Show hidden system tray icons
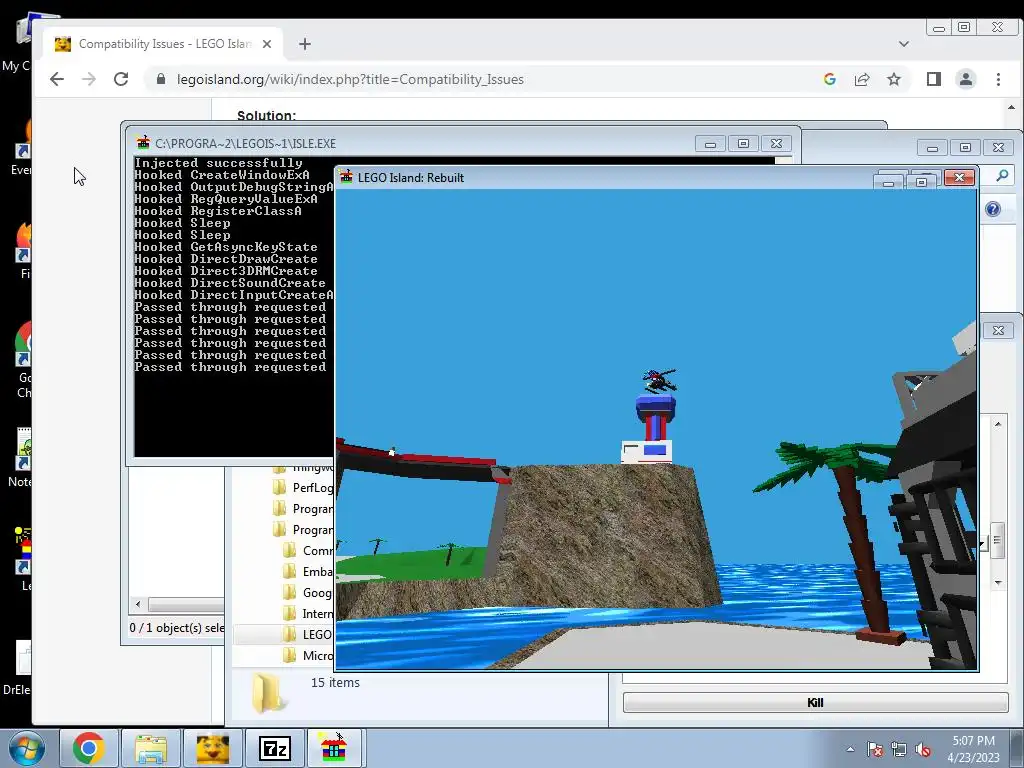Viewport: 1024px width, 768px height. [850, 749]
